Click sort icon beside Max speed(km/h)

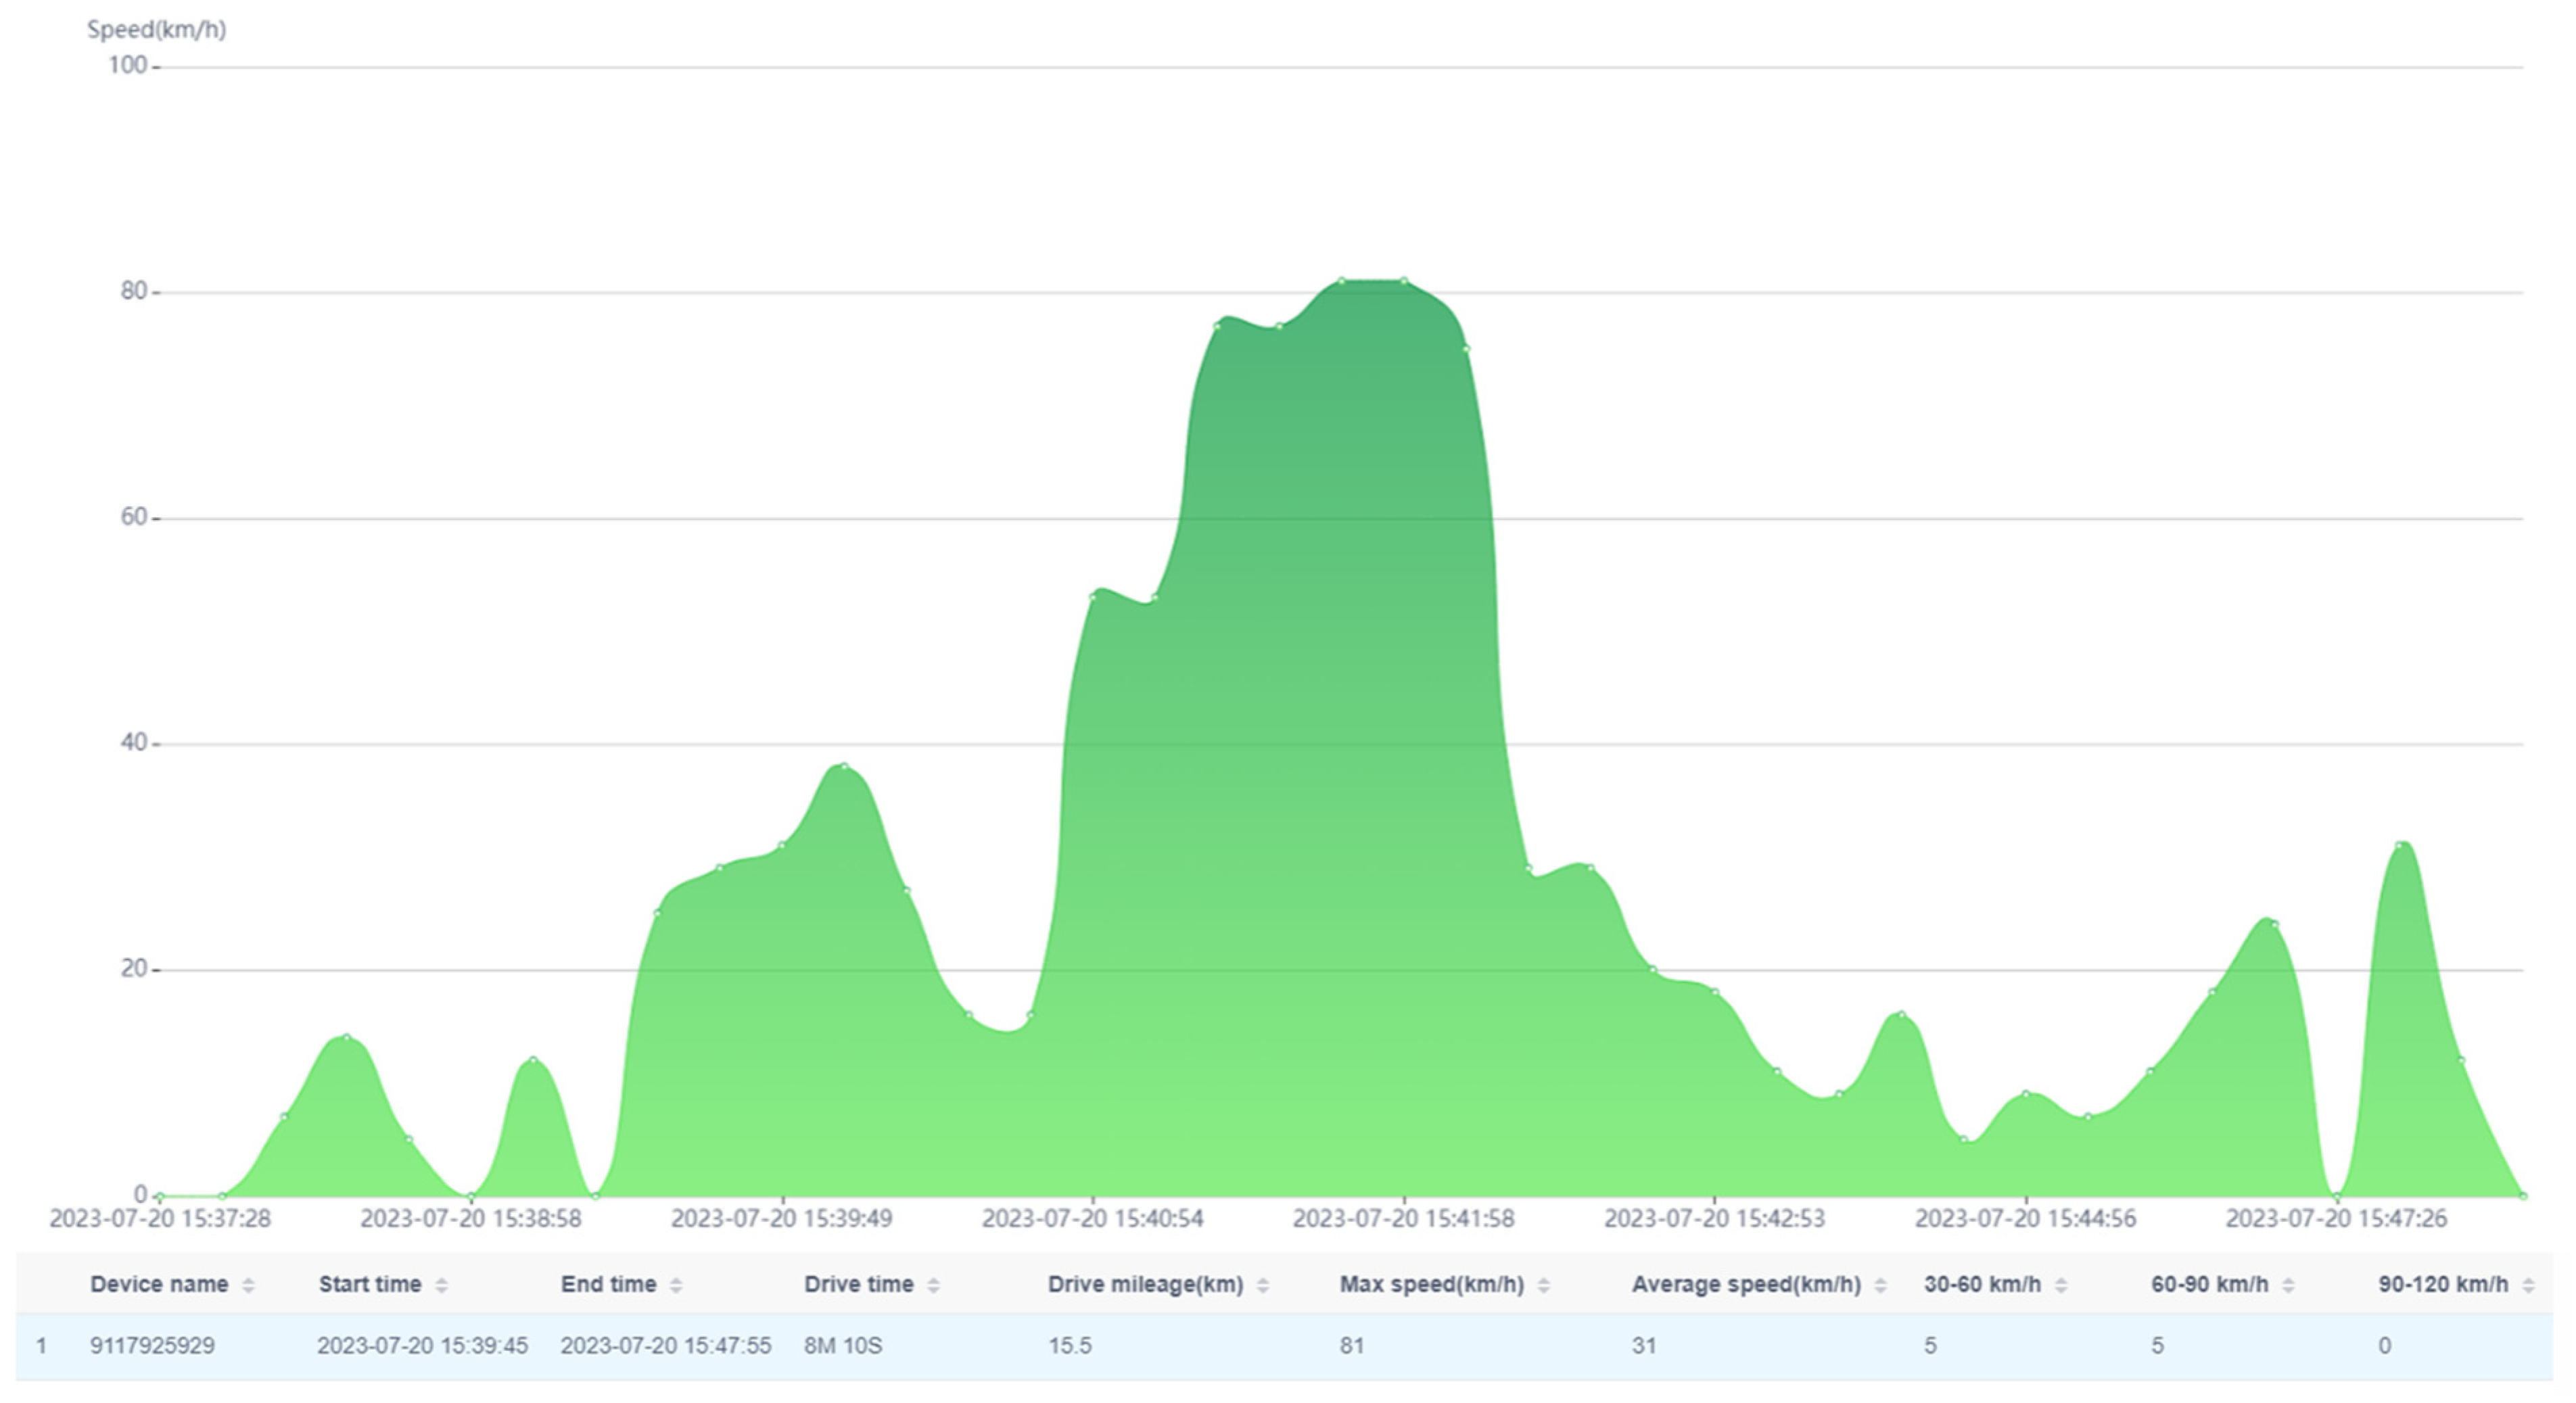click(1543, 1286)
